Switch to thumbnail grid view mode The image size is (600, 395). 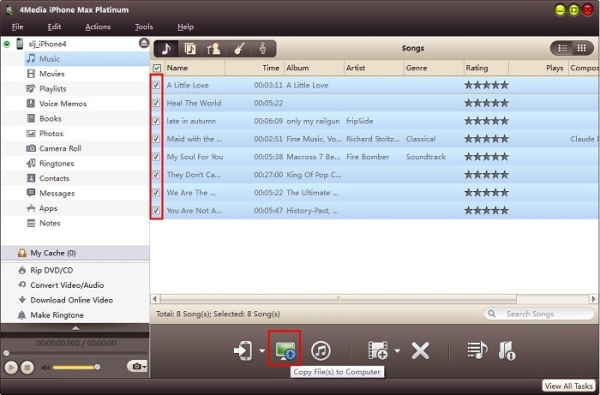[582, 48]
